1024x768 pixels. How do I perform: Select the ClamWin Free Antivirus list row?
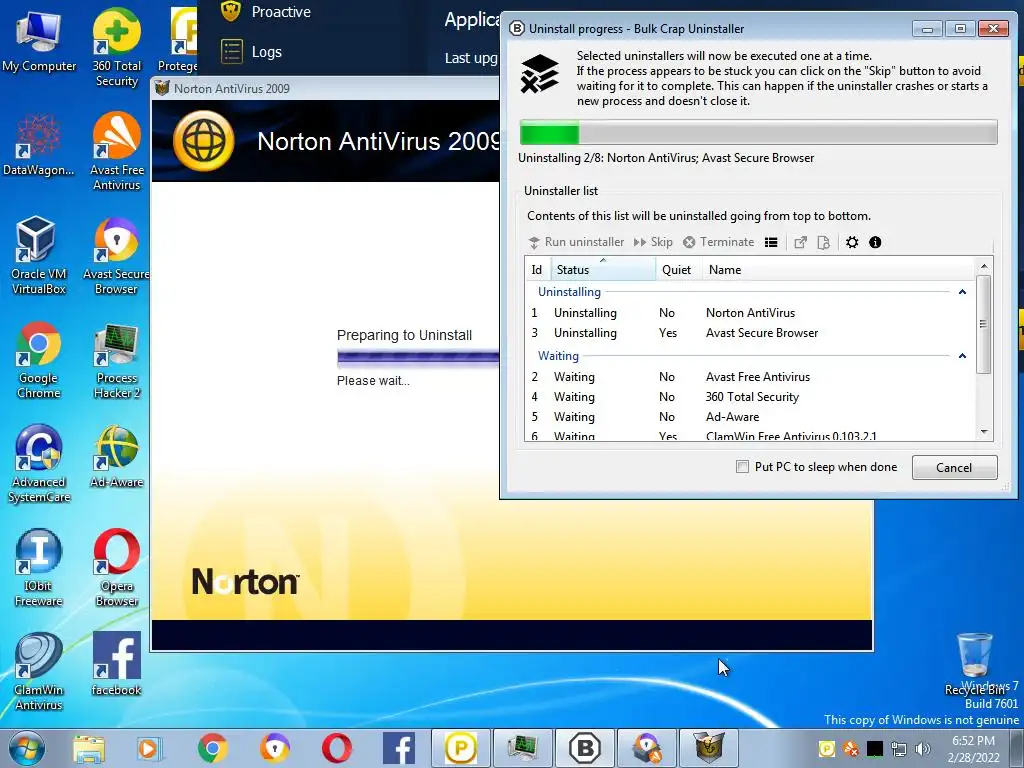point(750,435)
